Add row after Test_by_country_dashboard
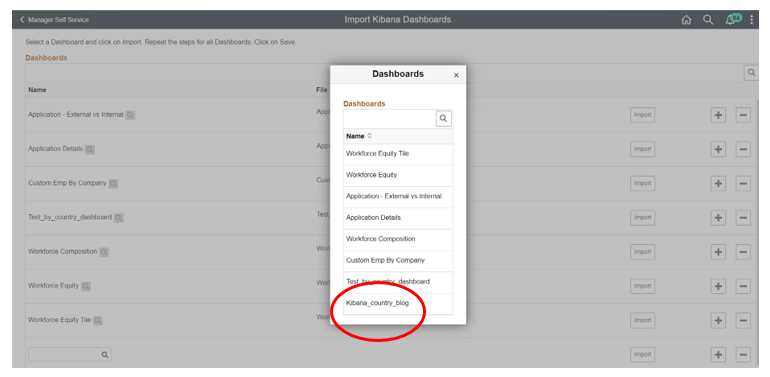The image size is (770, 377). click(718, 217)
